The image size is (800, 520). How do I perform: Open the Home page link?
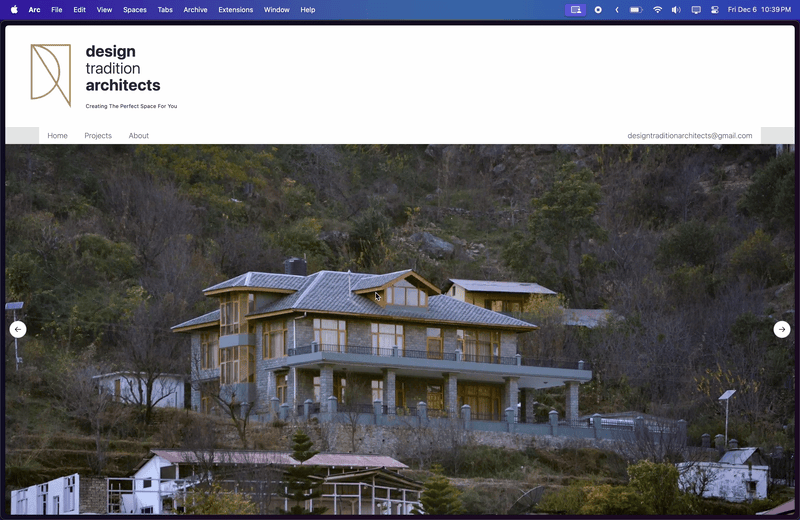coord(57,136)
